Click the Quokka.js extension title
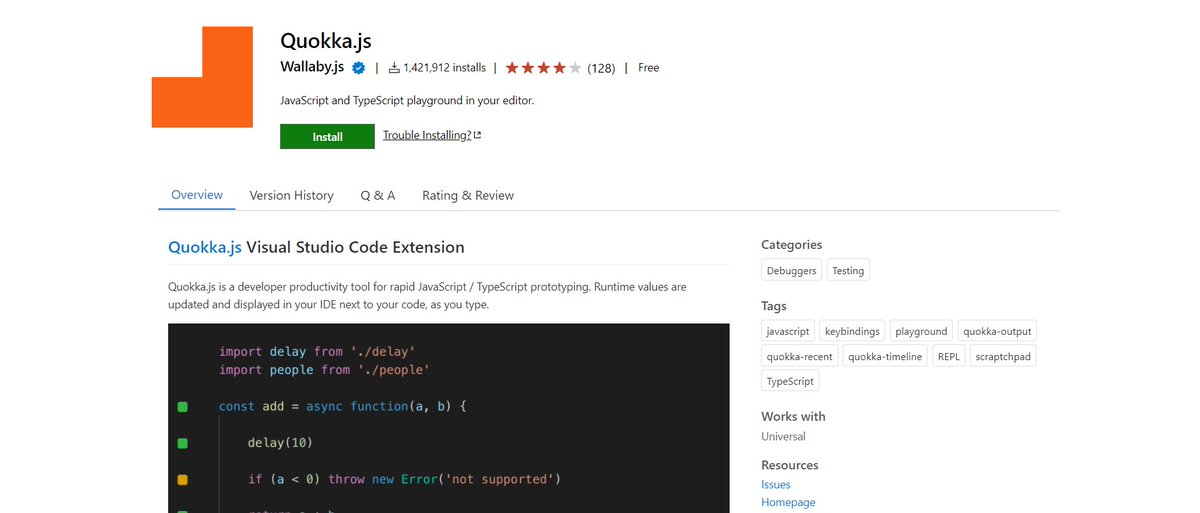This screenshot has height=513, width=1200. [x=326, y=41]
